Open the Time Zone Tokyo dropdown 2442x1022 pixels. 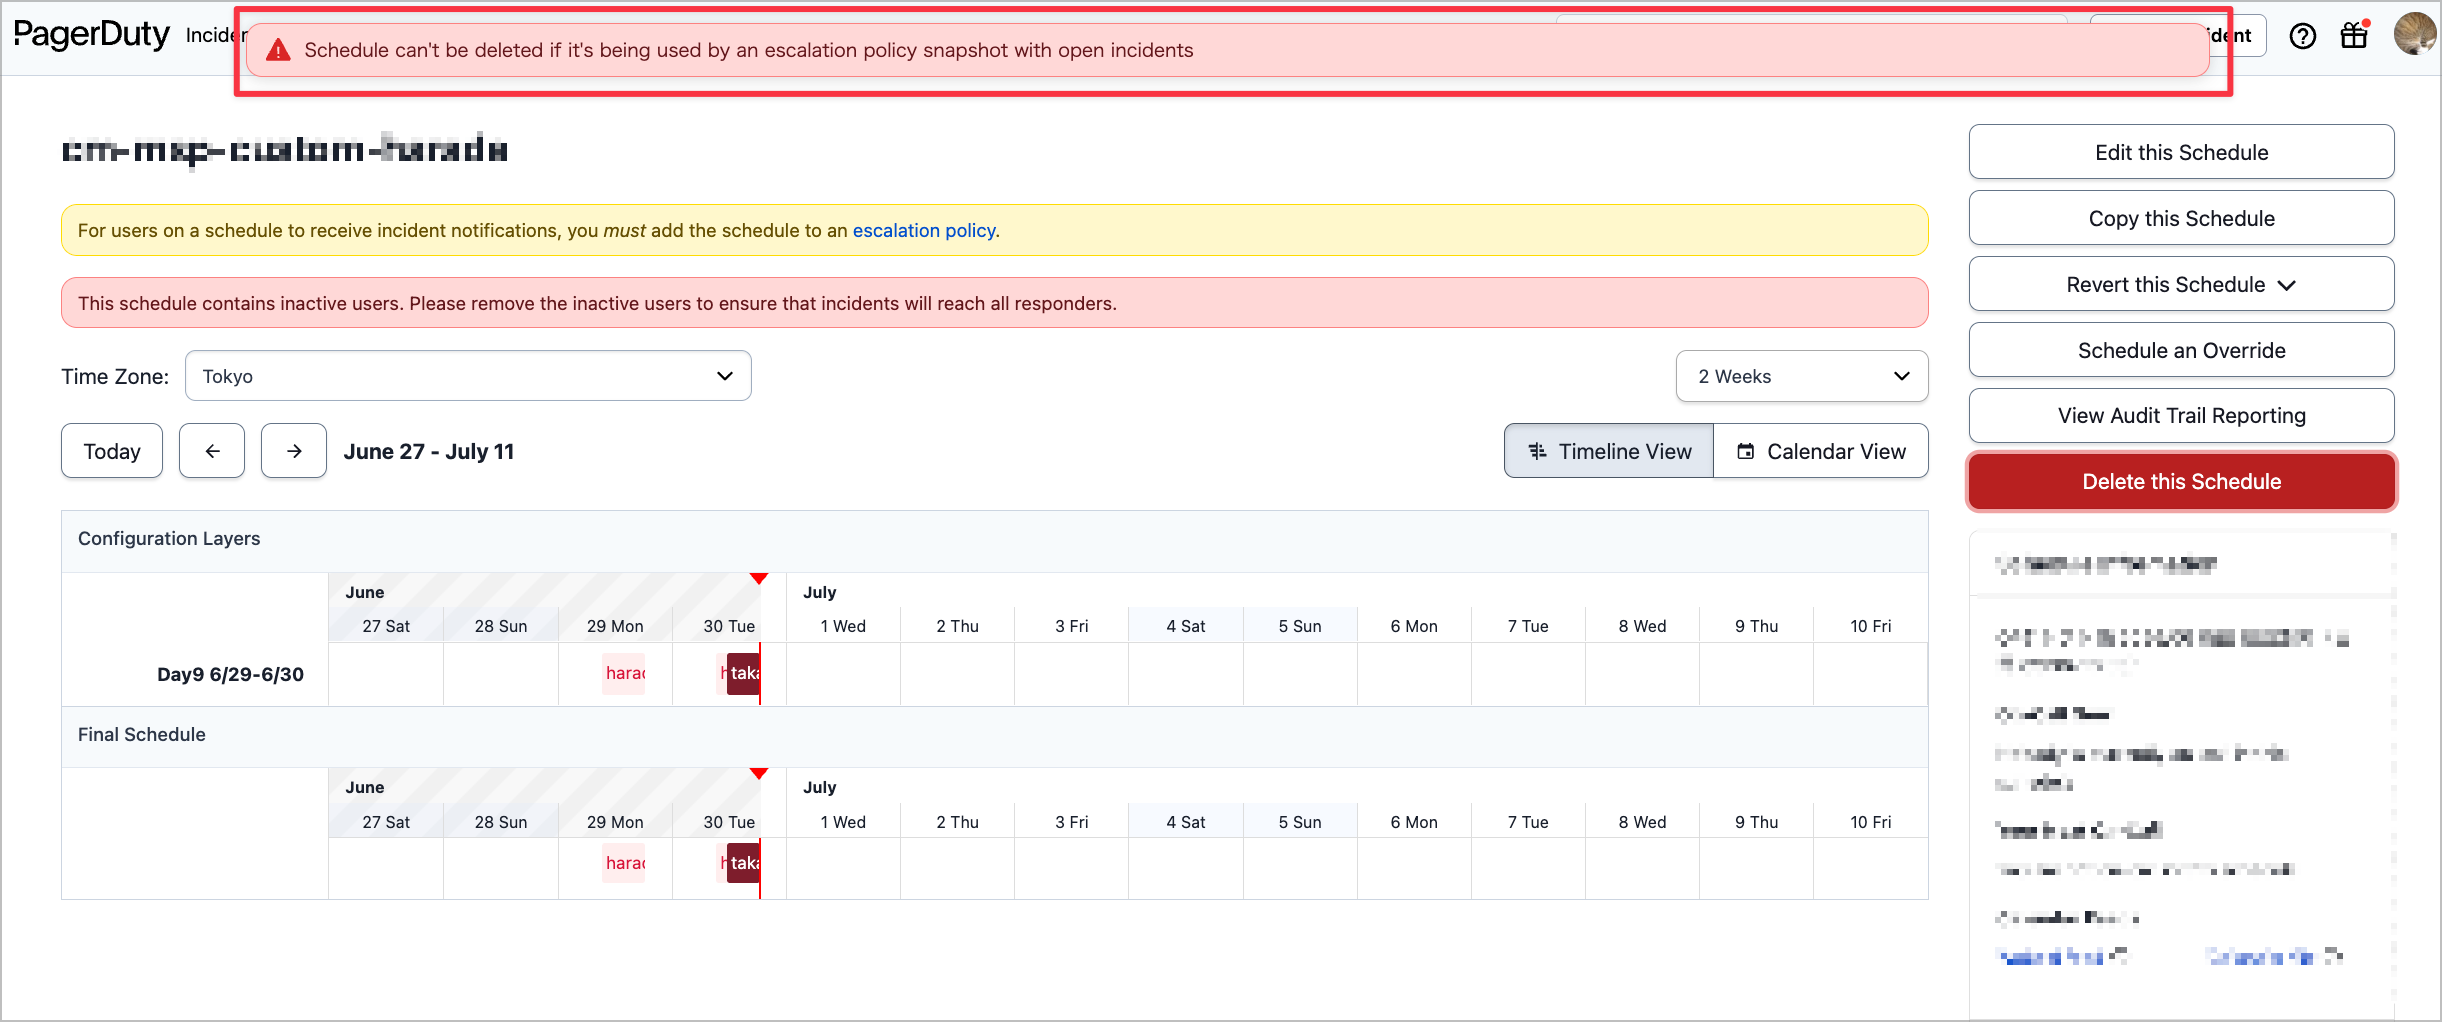pos(468,376)
